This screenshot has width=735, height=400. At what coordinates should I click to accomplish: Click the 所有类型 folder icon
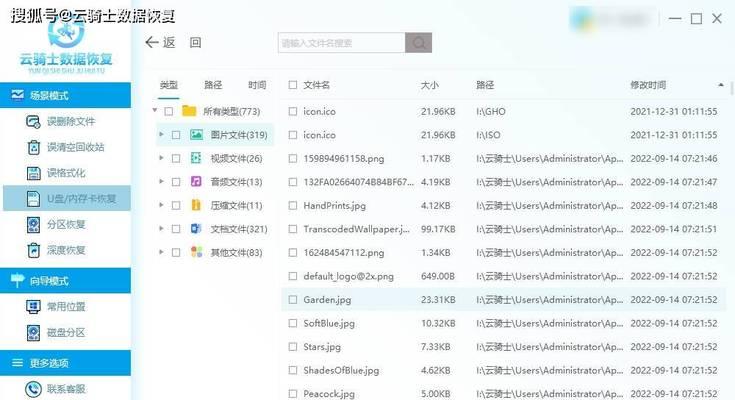(189, 111)
